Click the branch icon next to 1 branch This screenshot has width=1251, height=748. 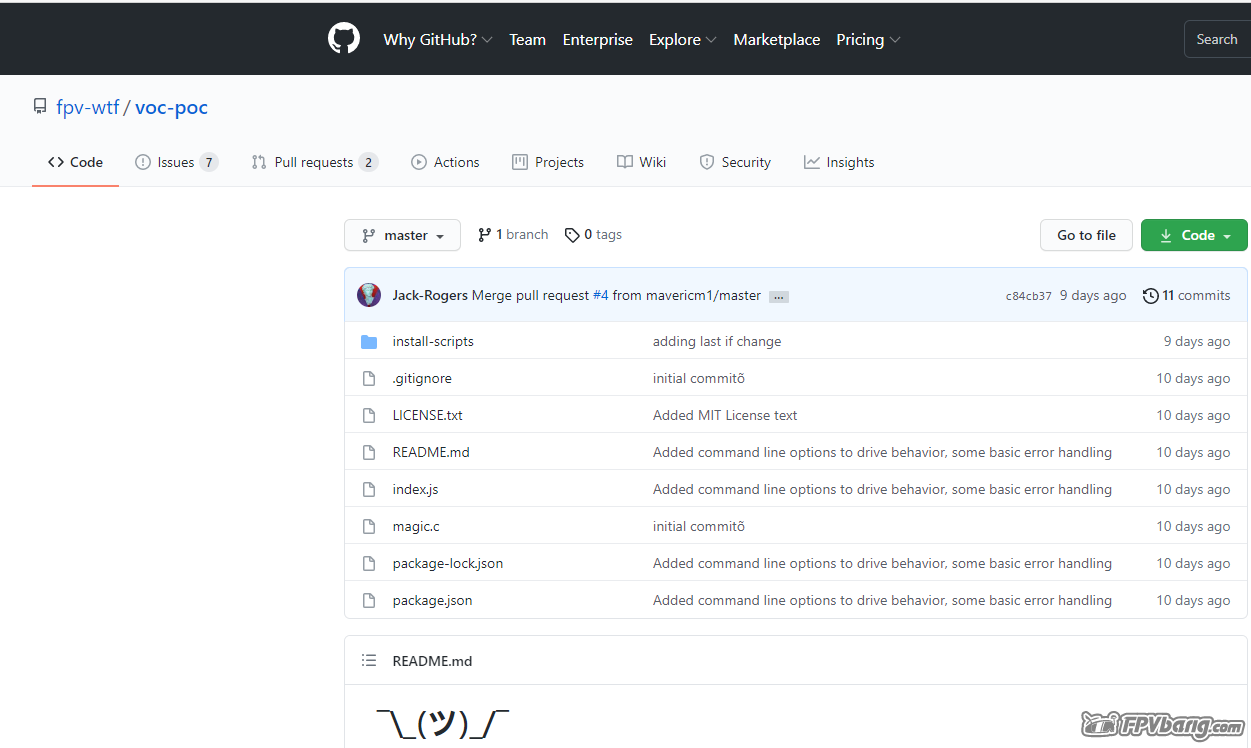click(484, 235)
